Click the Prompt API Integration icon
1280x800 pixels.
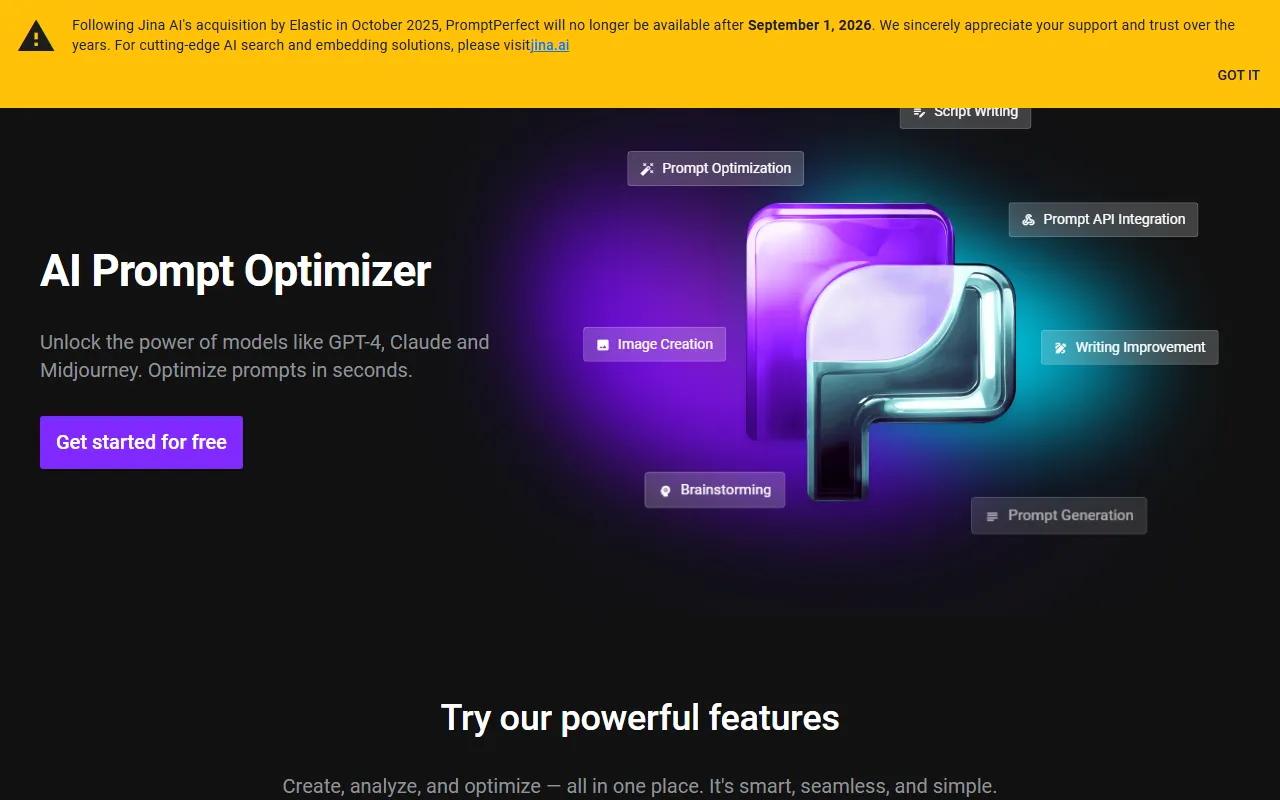1028,220
